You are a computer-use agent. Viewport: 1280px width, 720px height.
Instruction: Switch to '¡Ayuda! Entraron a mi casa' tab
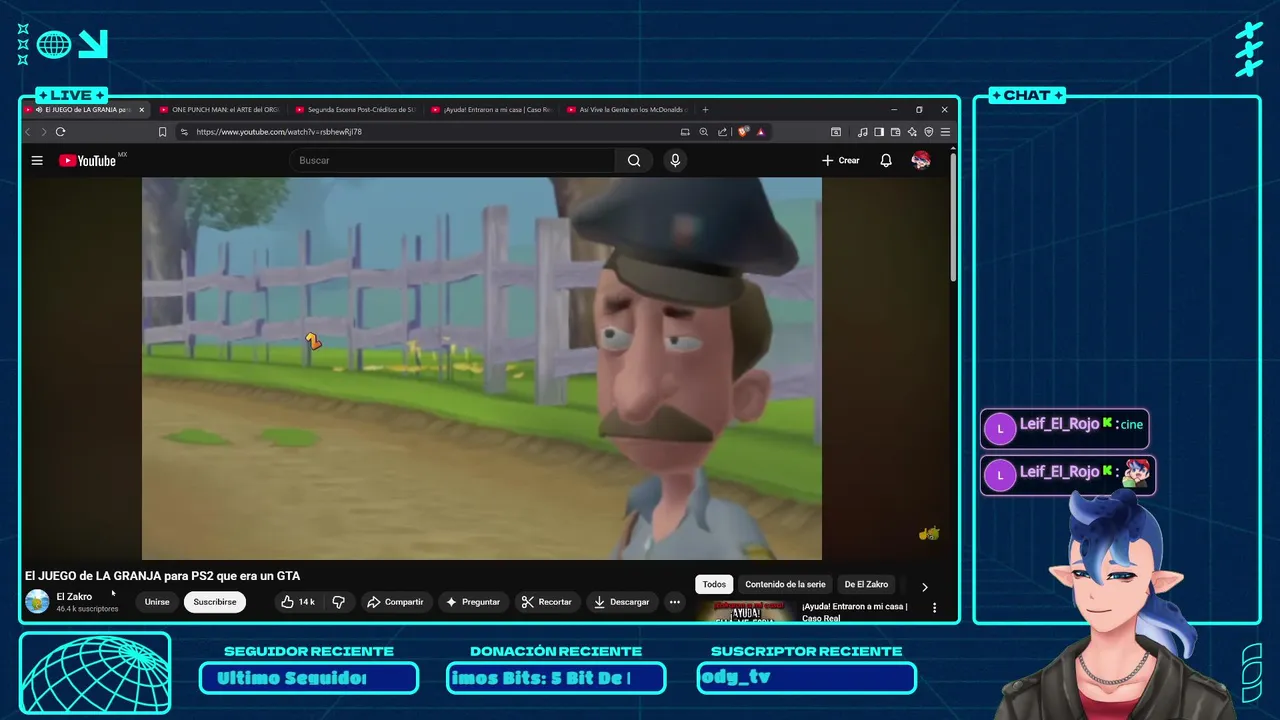(x=491, y=110)
